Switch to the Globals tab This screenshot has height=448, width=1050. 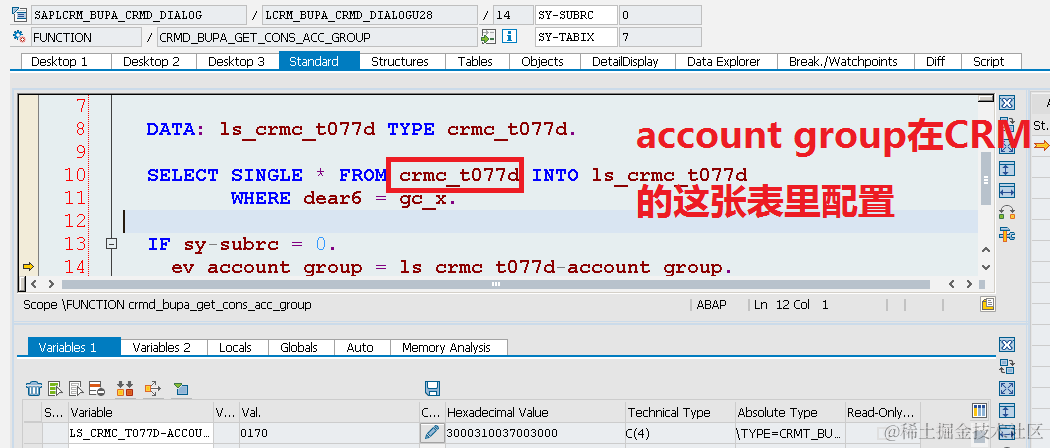pyautogui.click(x=299, y=348)
